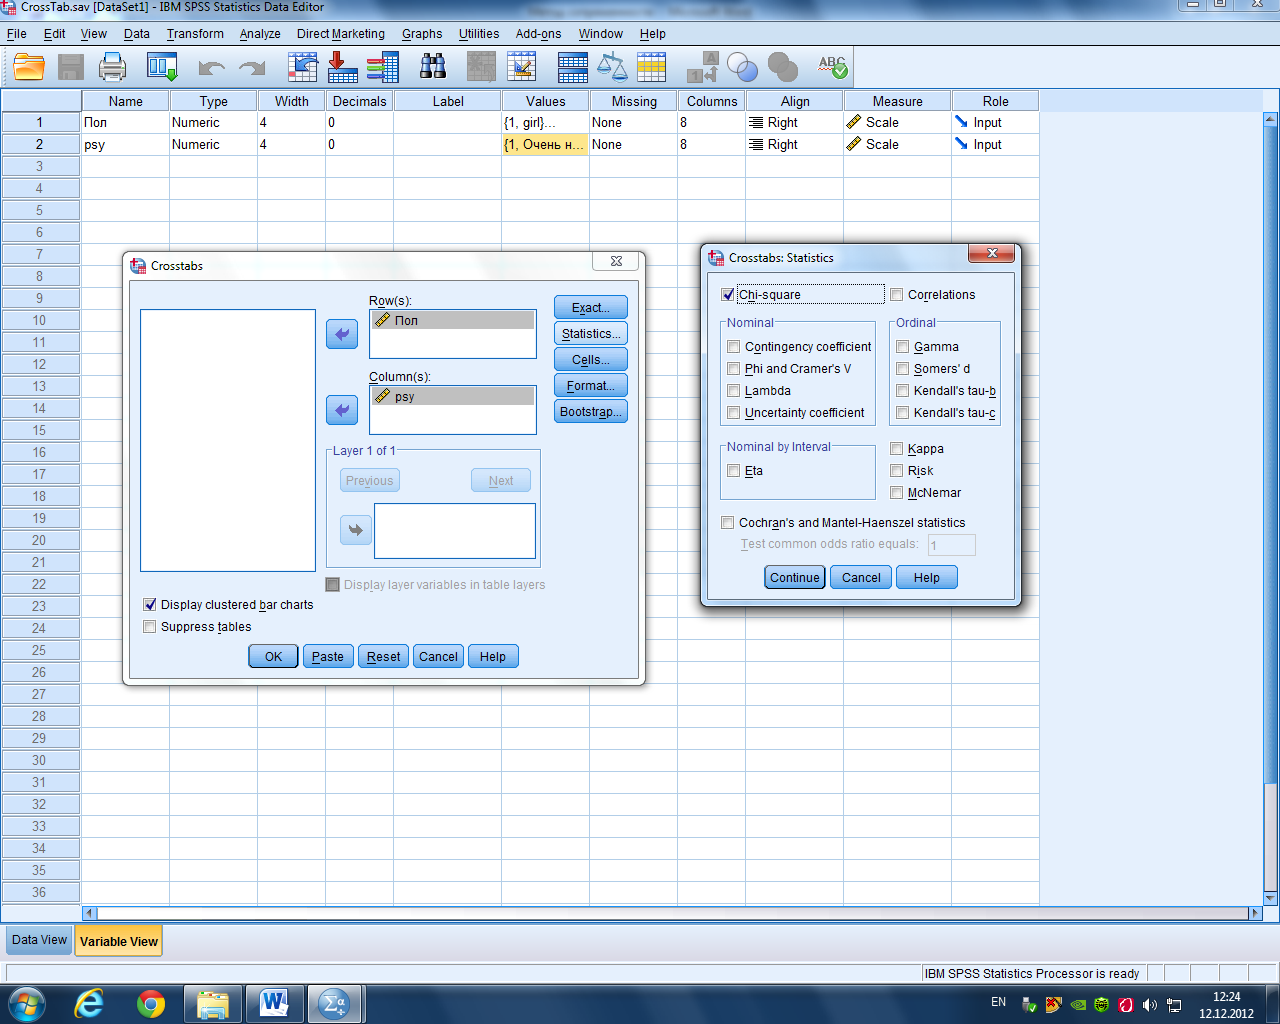This screenshot has height=1024, width=1280.
Task: Click OK in the Crosstabs dialog
Action: [x=273, y=656]
